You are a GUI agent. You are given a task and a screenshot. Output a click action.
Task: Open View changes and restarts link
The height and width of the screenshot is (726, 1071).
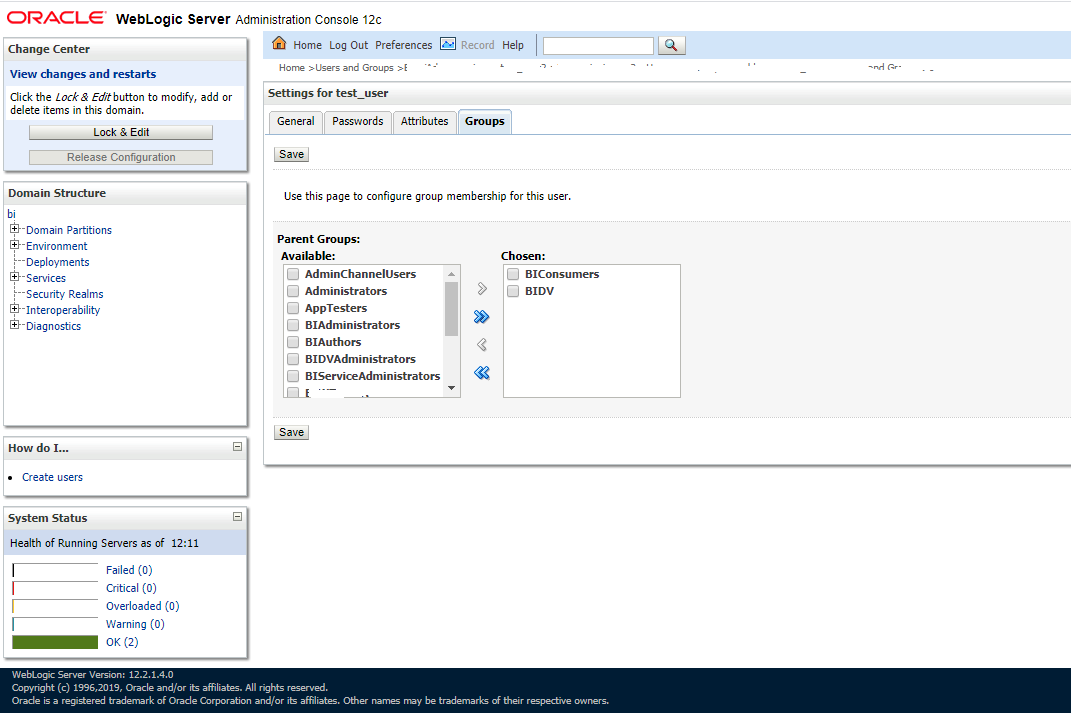(83, 74)
